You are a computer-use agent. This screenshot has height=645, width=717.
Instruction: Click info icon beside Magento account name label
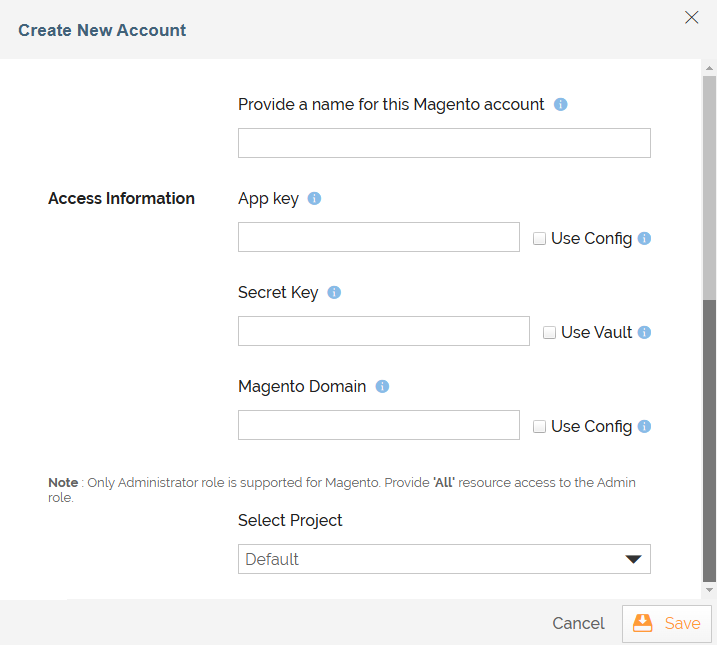coord(561,104)
